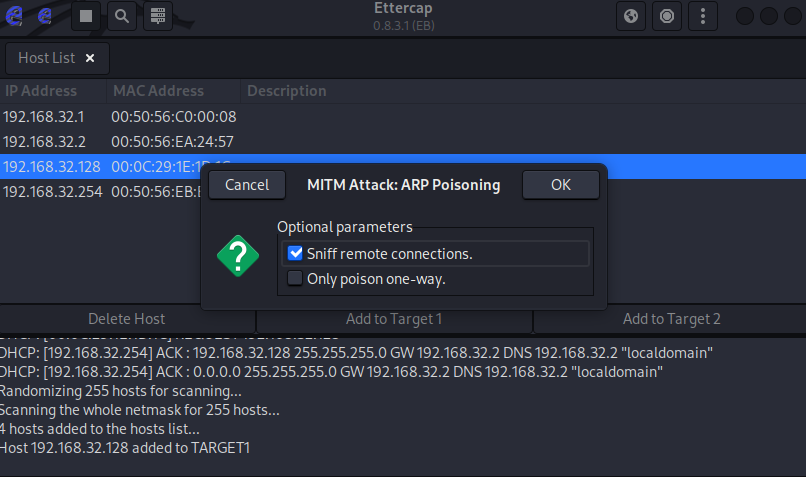Enable Only poison one-way checkbox
806x477 pixels.
click(x=295, y=279)
